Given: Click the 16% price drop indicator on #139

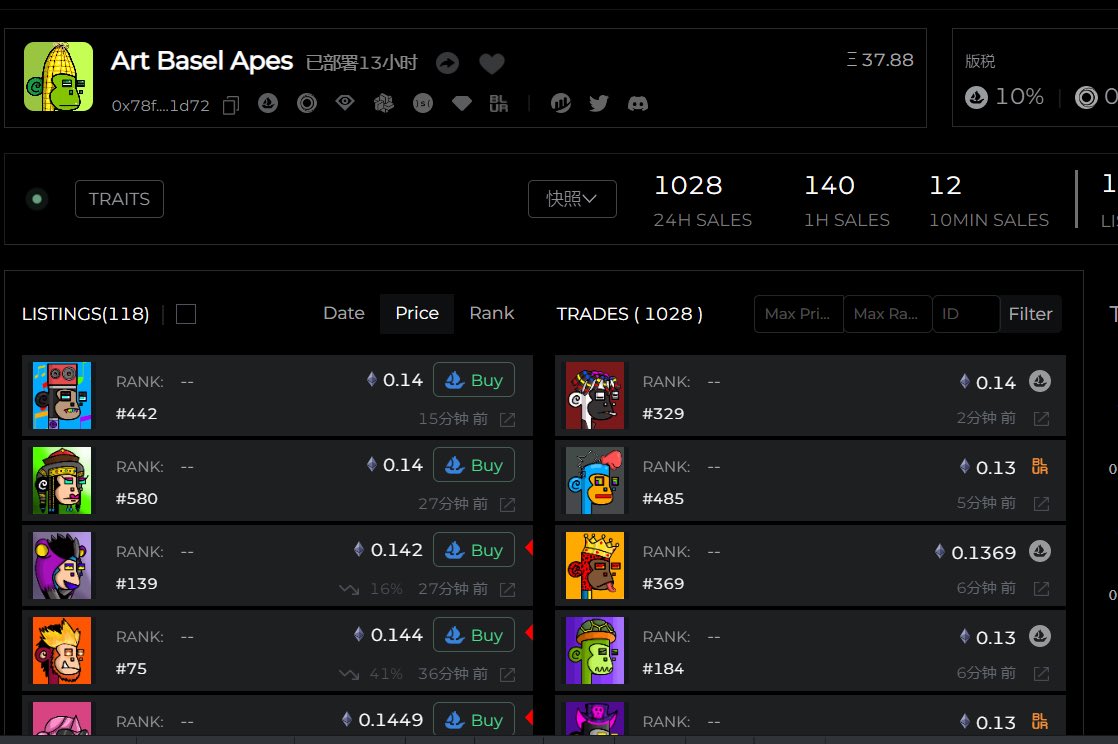Looking at the screenshot, I should coord(371,589).
